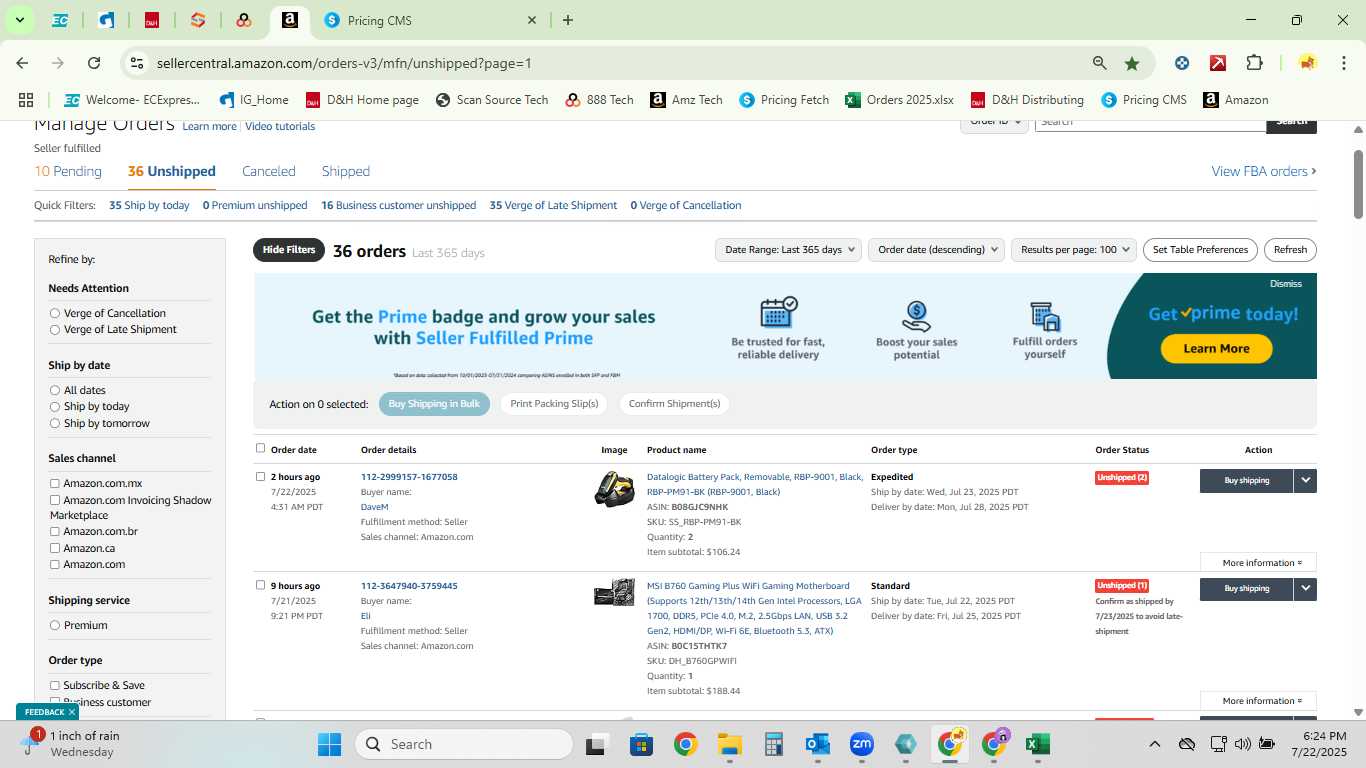Viewport: 1366px width, 768px height.
Task: Click Print Packing Slip(s) button
Action: (x=554, y=404)
